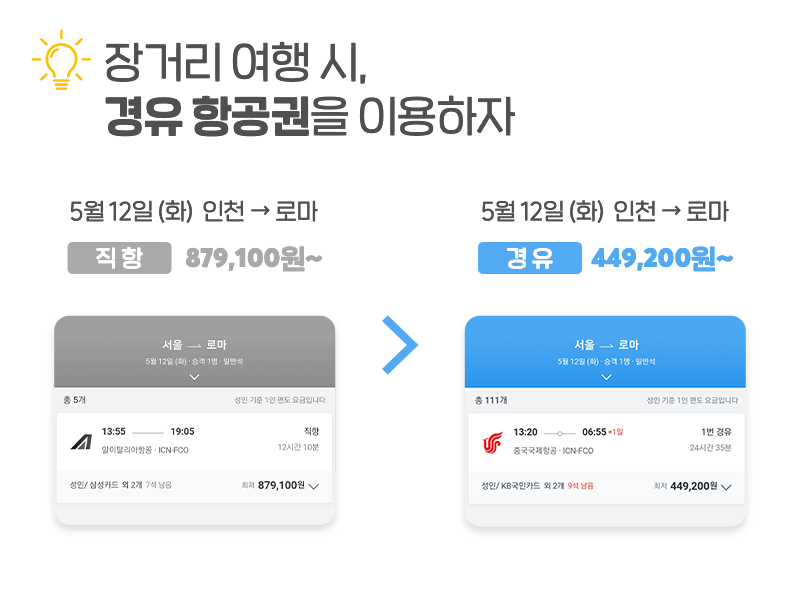Click the stopover circle on flight line

[x=560, y=433]
